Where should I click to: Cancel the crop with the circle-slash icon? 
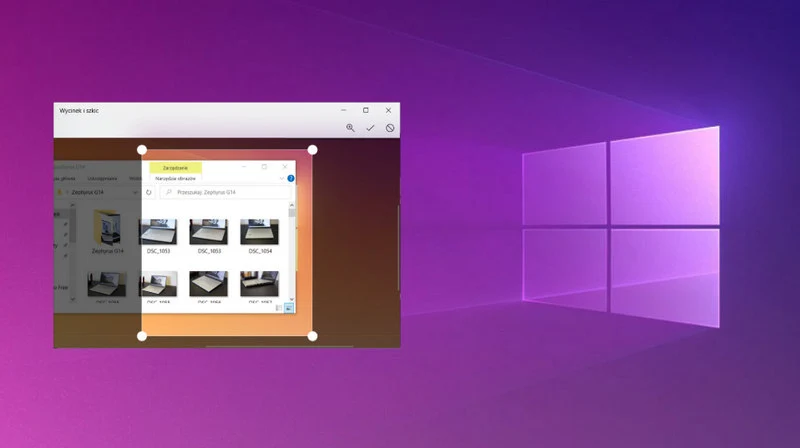point(390,128)
